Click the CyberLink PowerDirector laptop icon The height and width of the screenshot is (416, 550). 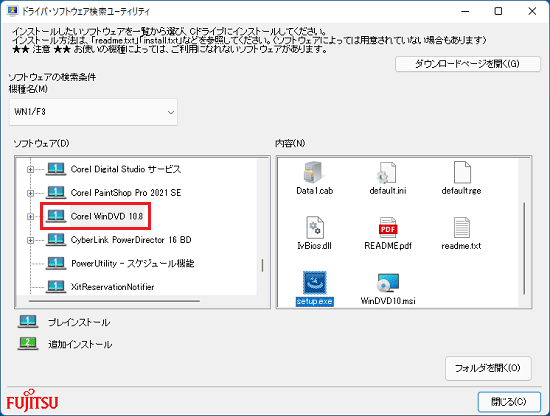point(56,240)
